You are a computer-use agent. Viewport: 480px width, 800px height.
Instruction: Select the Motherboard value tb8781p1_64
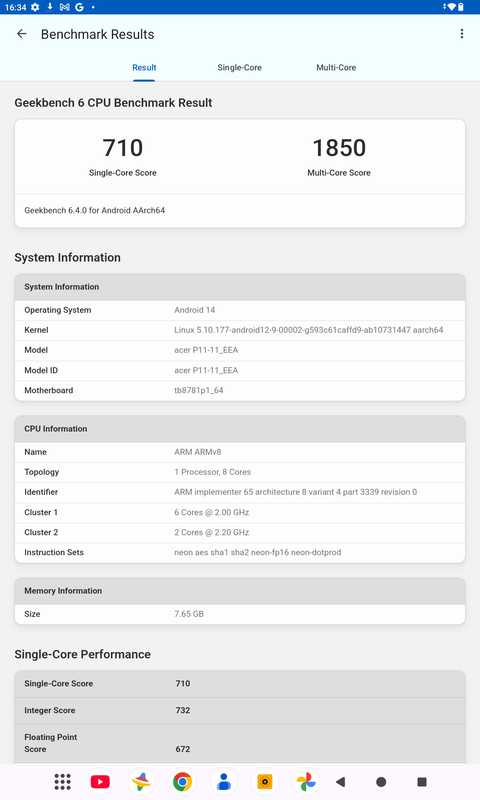(199, 390)
